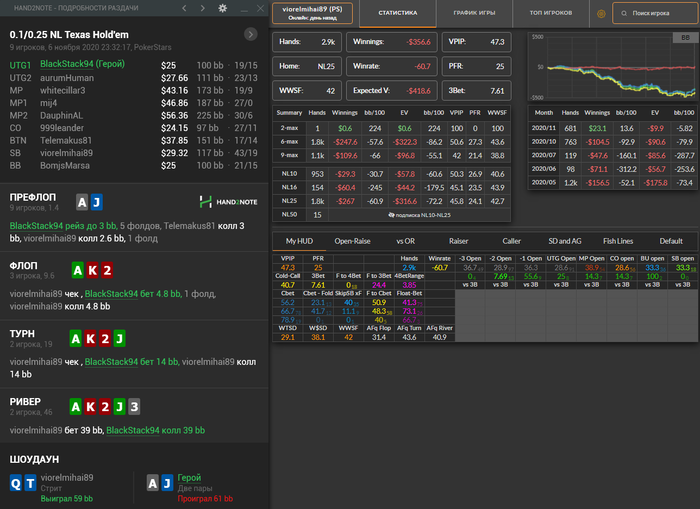Click the Expected V -$418.6 box

392,91
